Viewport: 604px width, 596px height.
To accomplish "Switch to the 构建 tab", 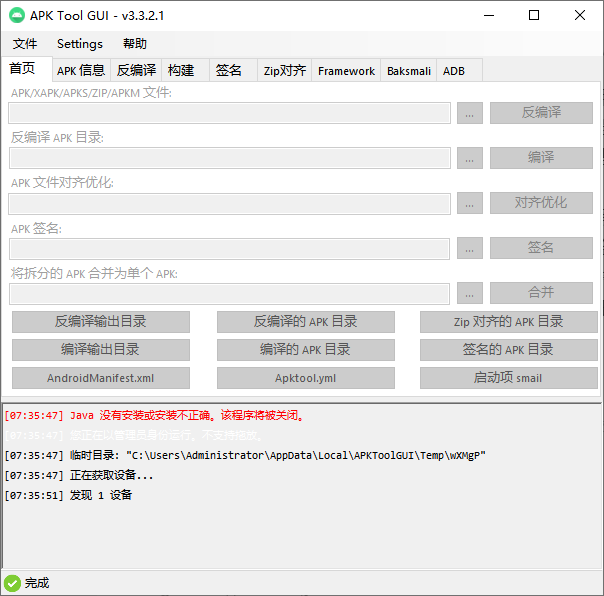I will [186, 71].
